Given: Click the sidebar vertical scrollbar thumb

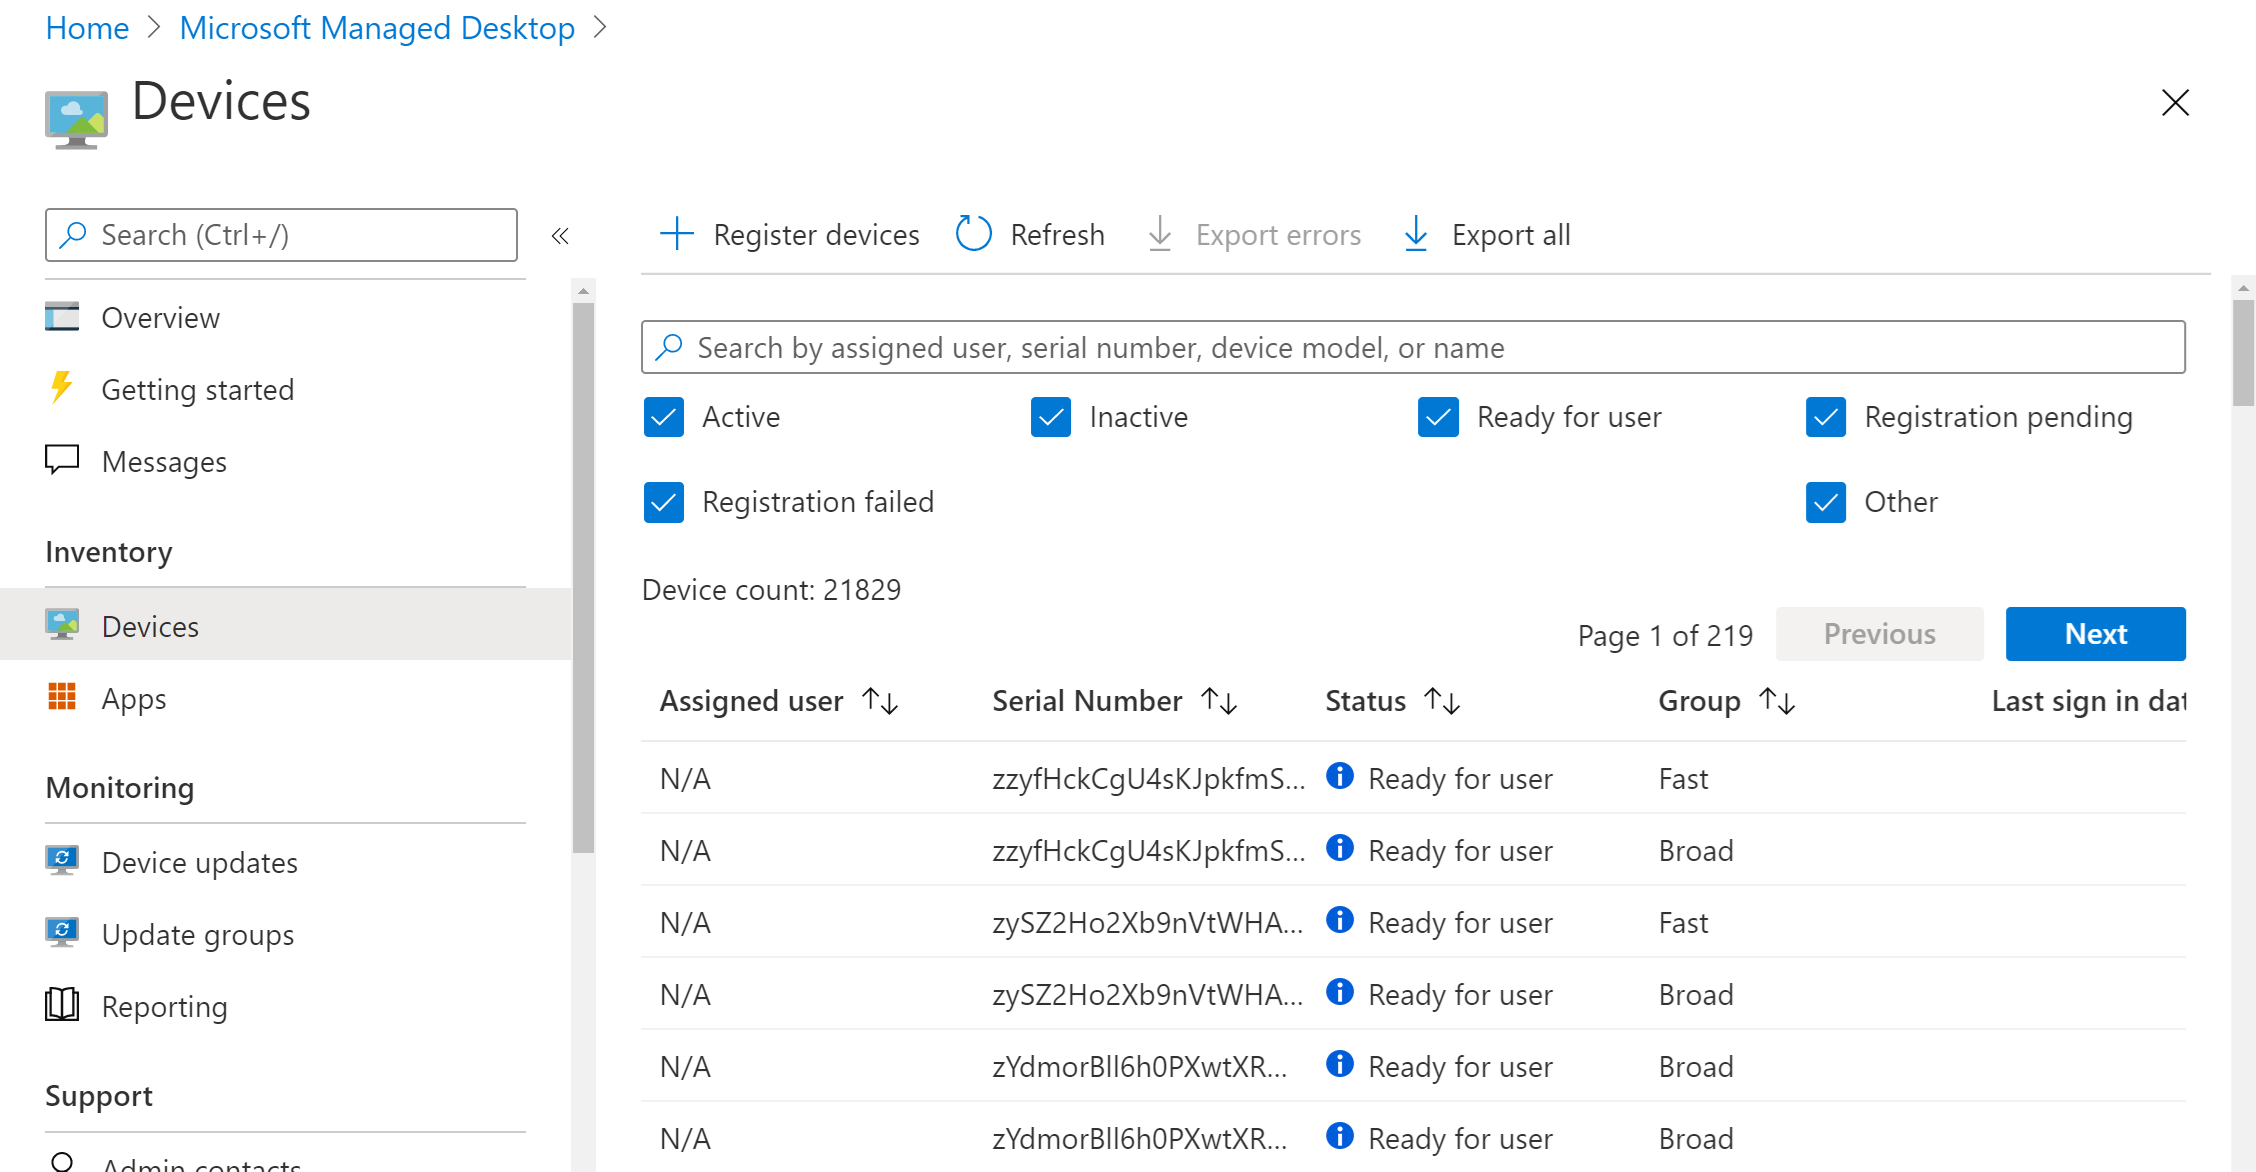Looking at the screenshot, I should (583, 577).
